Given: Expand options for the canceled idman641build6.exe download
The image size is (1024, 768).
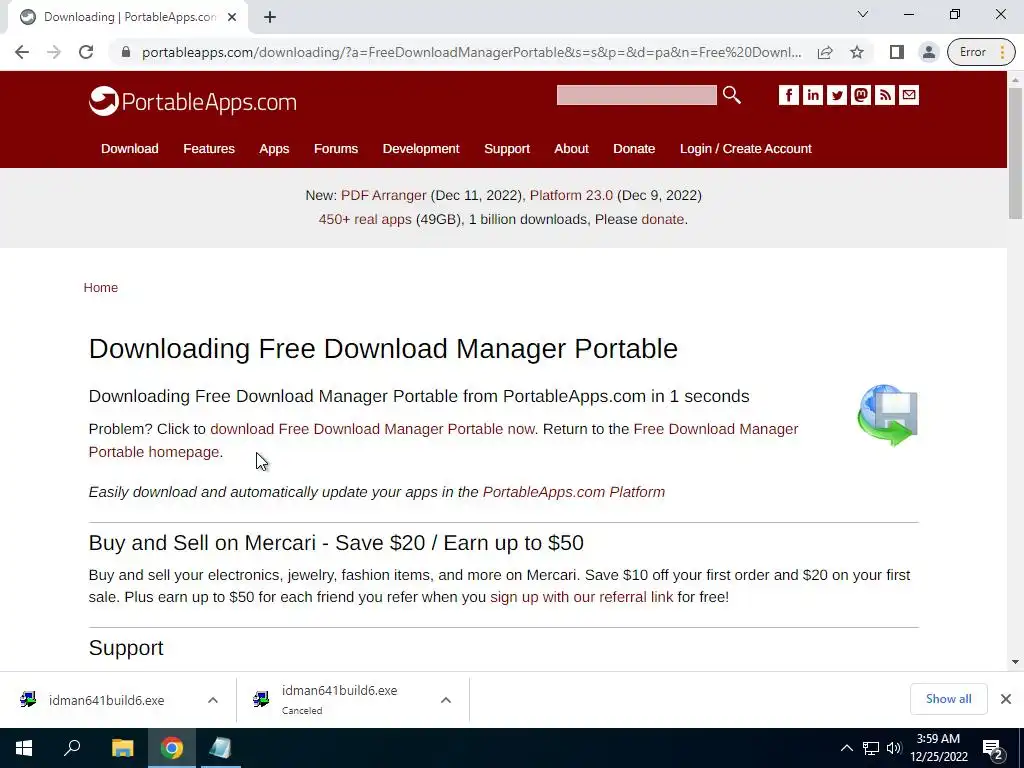Looking at the screenshot, I should (x=446, y=700).
